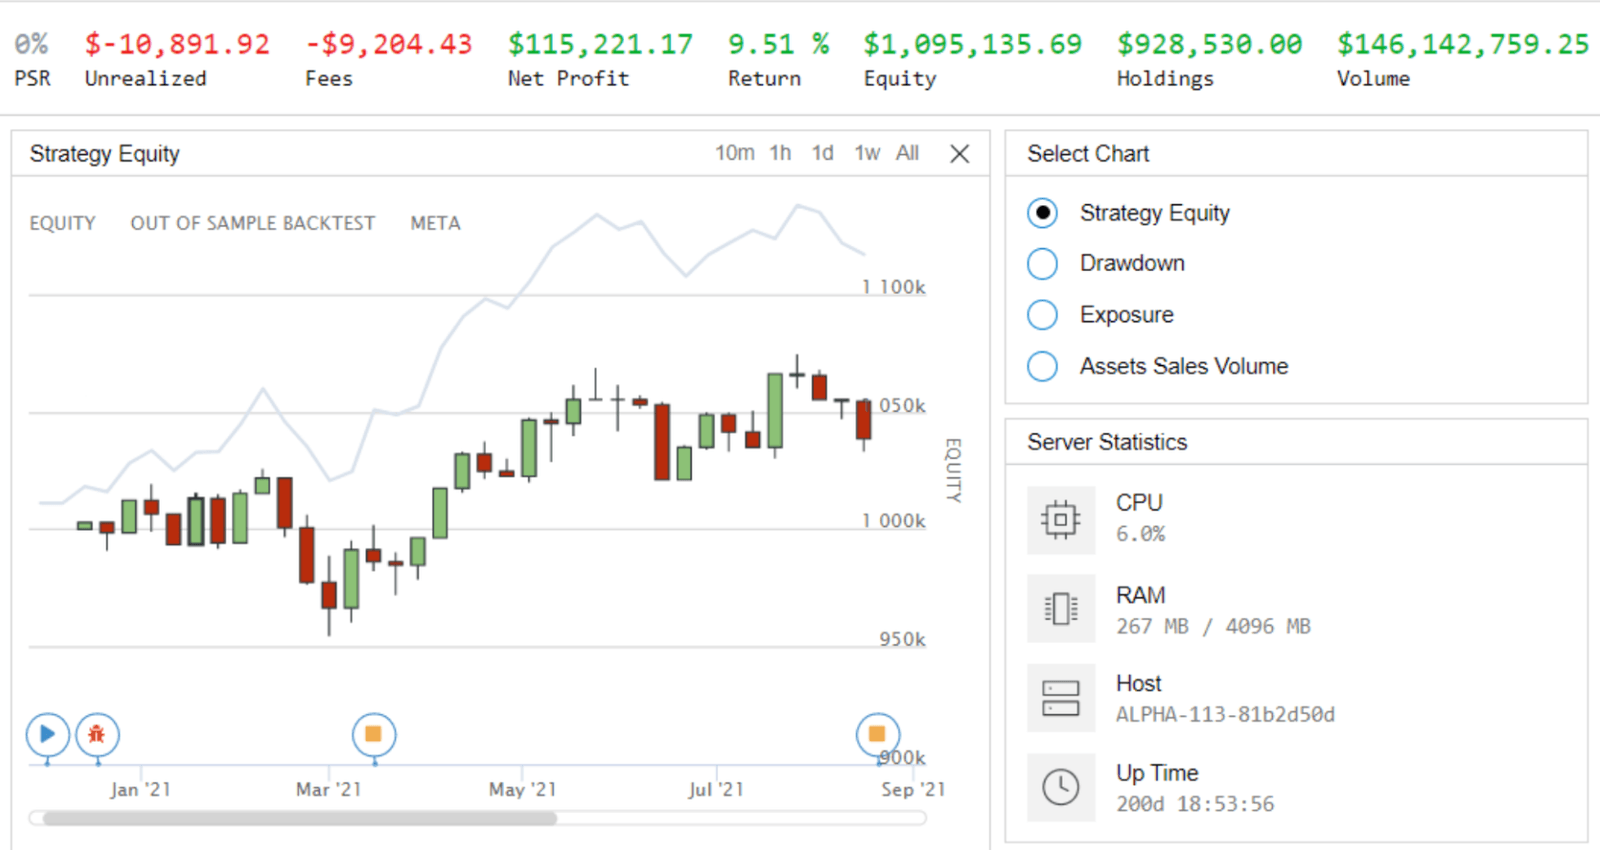Image resolution: width=1600 pixels, height=850 pixels.
Task: Click the RAM memory icon
Action: click(x=1061, y=609)
